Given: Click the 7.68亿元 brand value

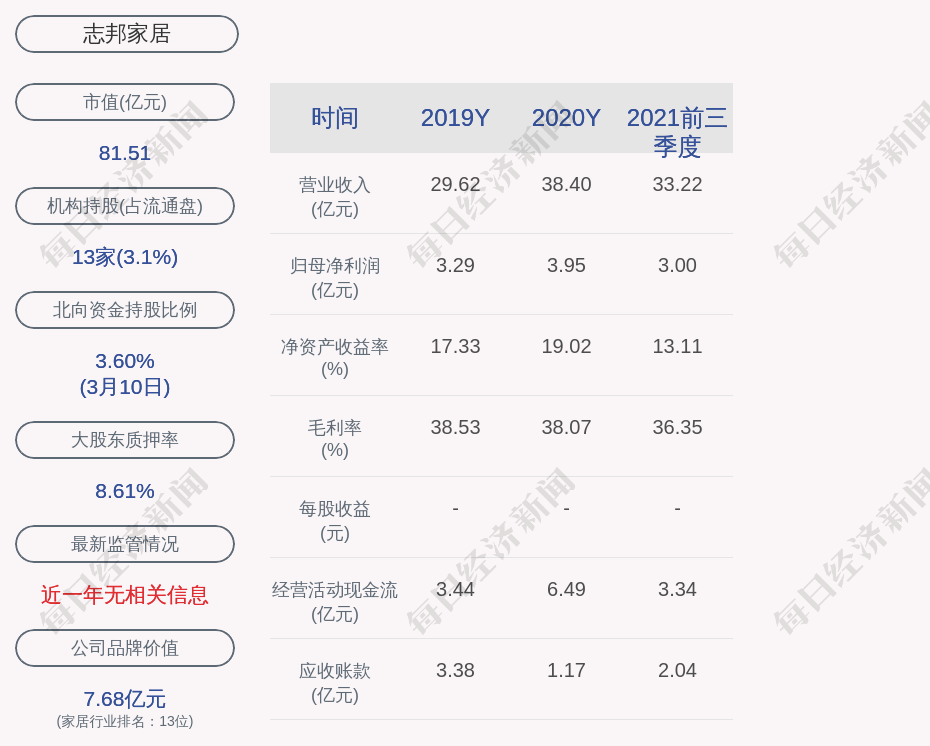Looking at the screenshot, I should [x=125, y=699].
